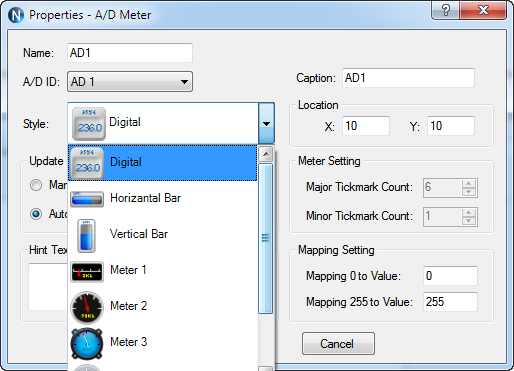
Task: Increase the Major Tickmark Count stepper
Action: point(469,183)
